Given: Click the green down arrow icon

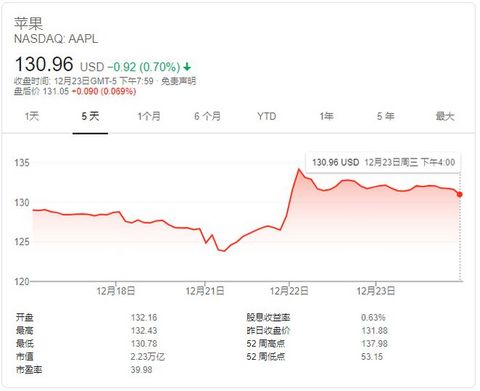Looking at the screenshot, I should [x=187, y=67].
